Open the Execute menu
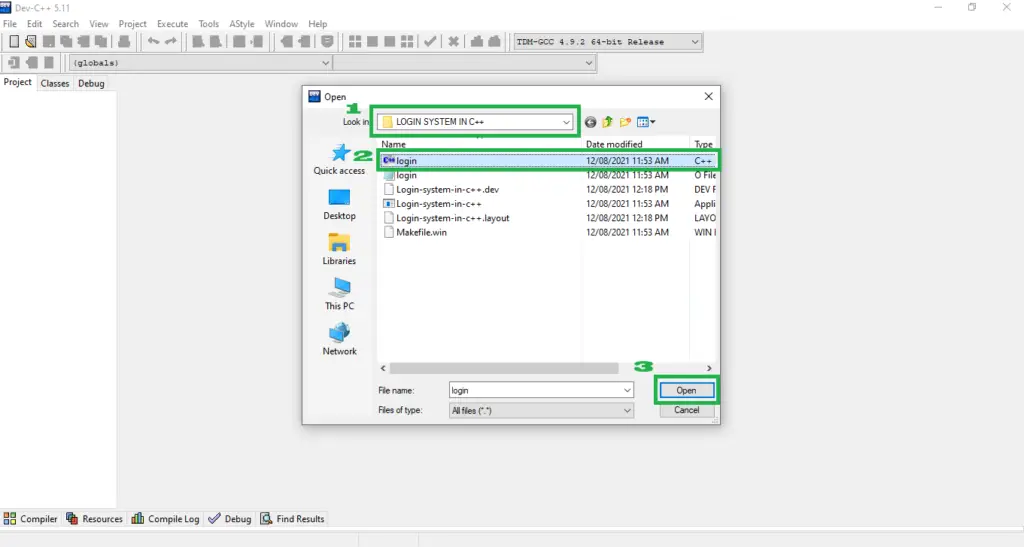 coord(172,24)
